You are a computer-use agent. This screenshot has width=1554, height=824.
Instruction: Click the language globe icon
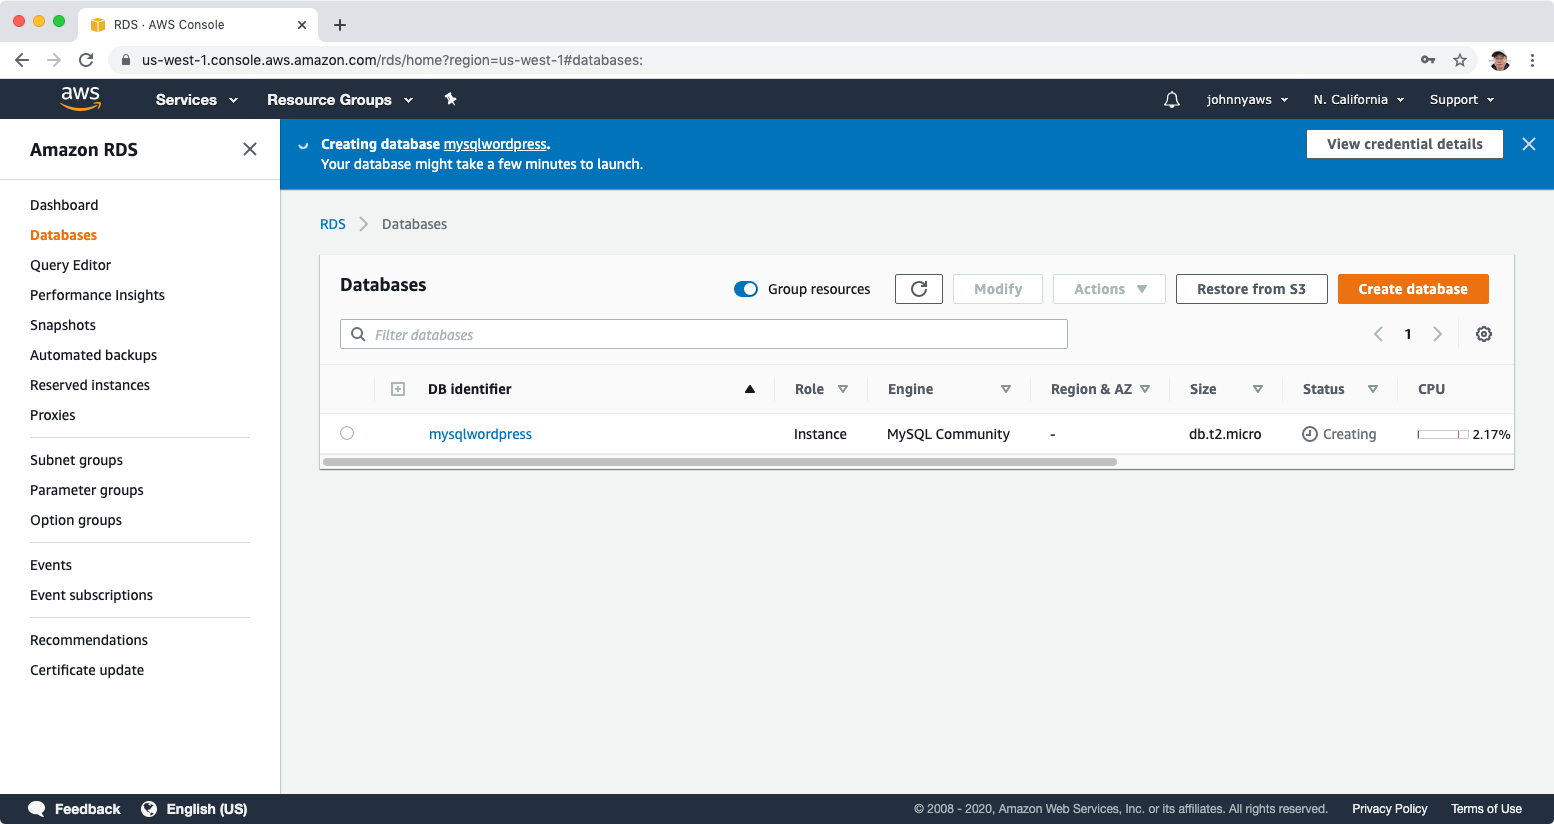pos(149,809)
